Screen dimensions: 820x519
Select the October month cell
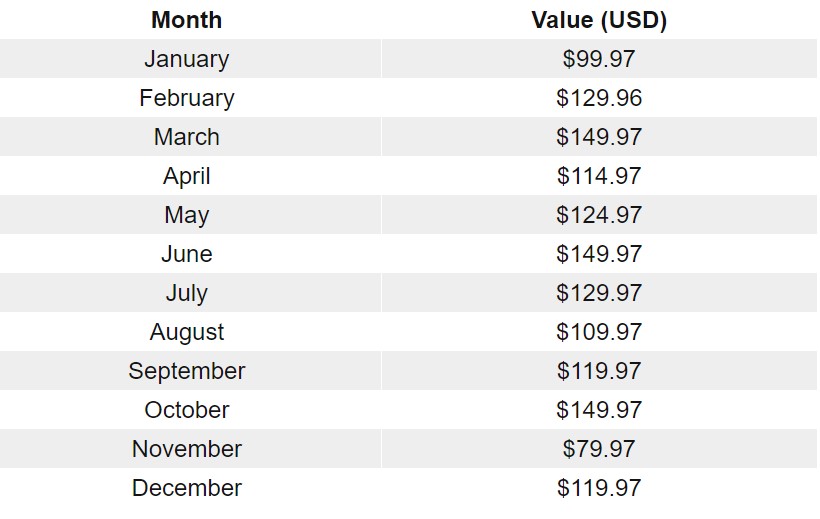(x=187, y=410)
